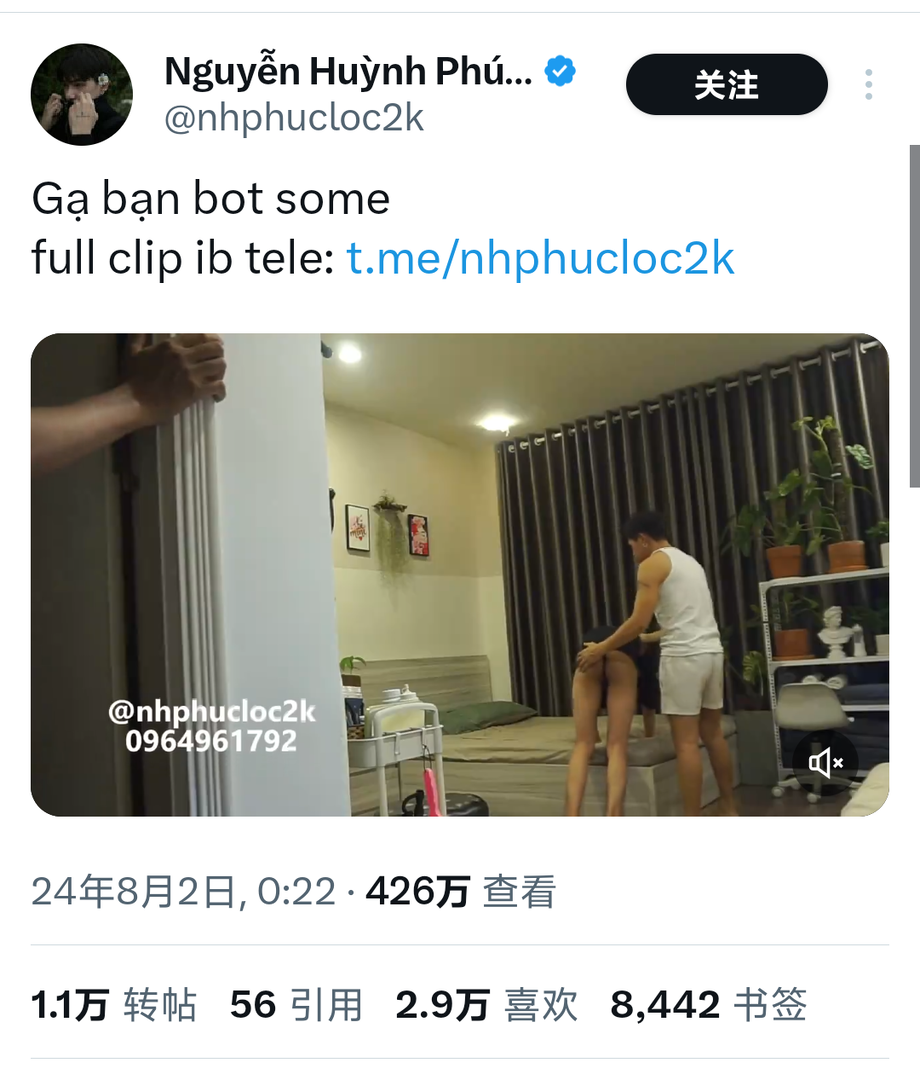
Task: Click the tweet text line 'Gạ bạn bot some'
Action: point(211,199)
